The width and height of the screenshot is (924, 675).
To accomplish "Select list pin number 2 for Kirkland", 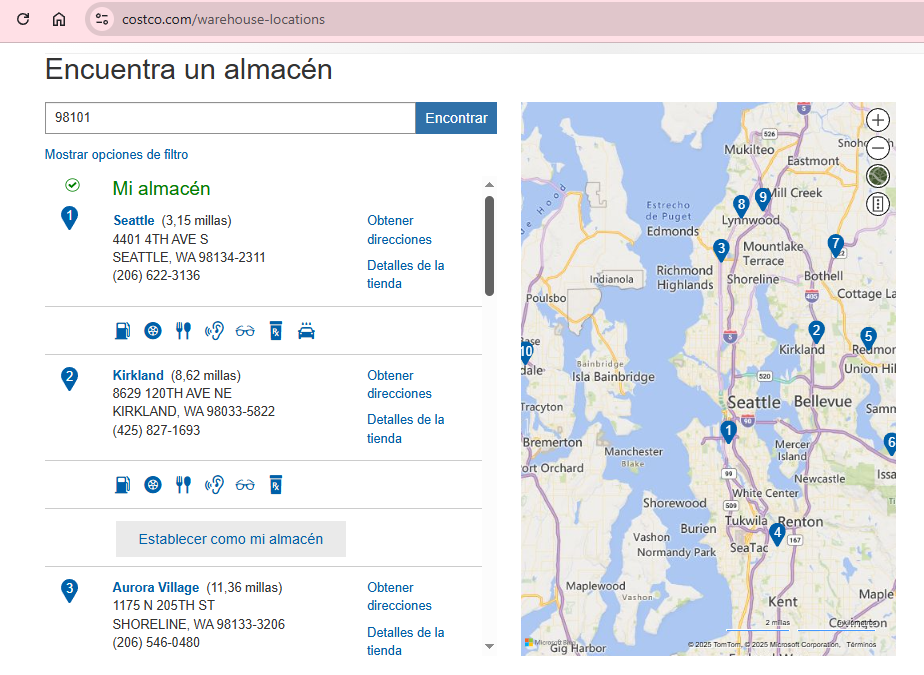I will [x=70, y=378].
